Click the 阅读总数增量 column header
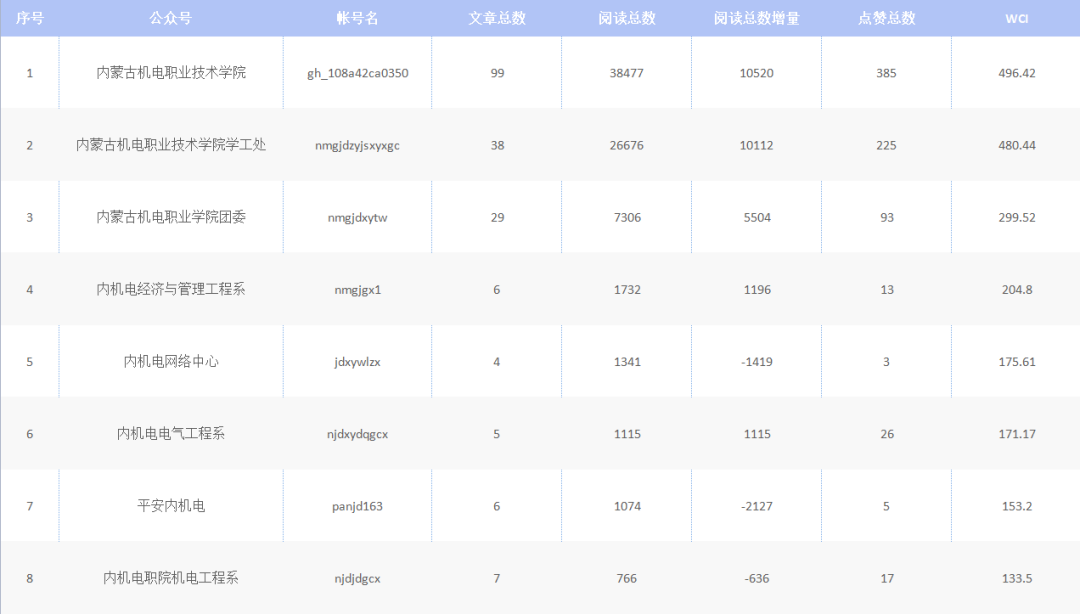 (x=756, y=18)
